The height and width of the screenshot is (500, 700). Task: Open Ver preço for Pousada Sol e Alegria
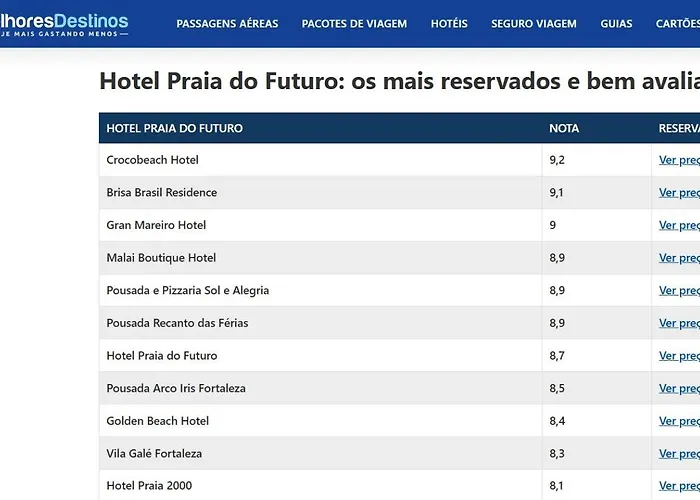[679, 291]
